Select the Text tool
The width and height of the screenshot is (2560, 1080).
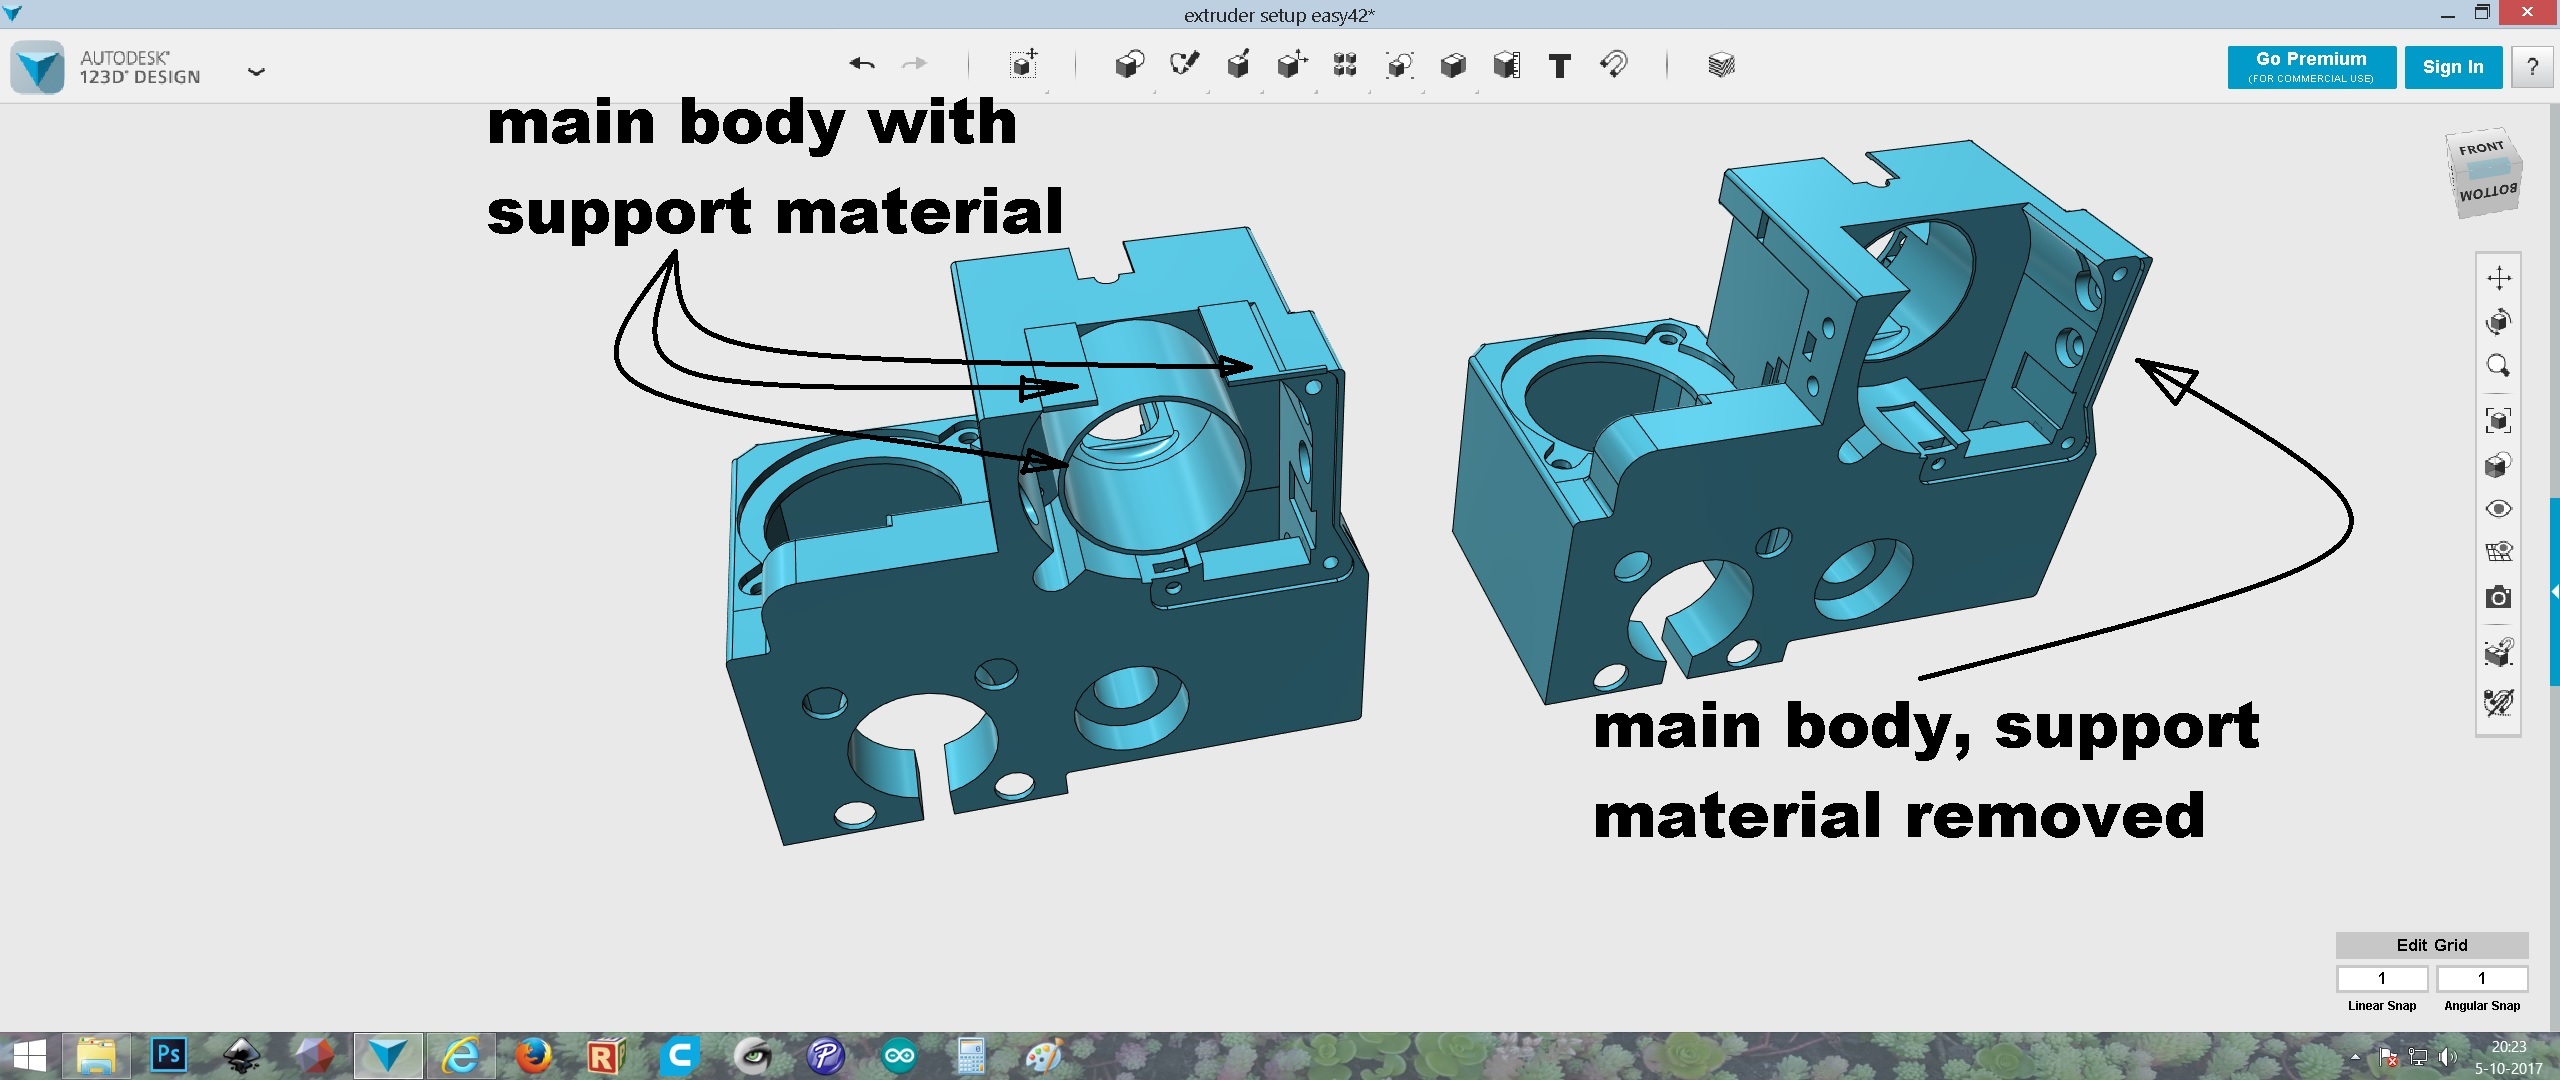click(1560, 66)
